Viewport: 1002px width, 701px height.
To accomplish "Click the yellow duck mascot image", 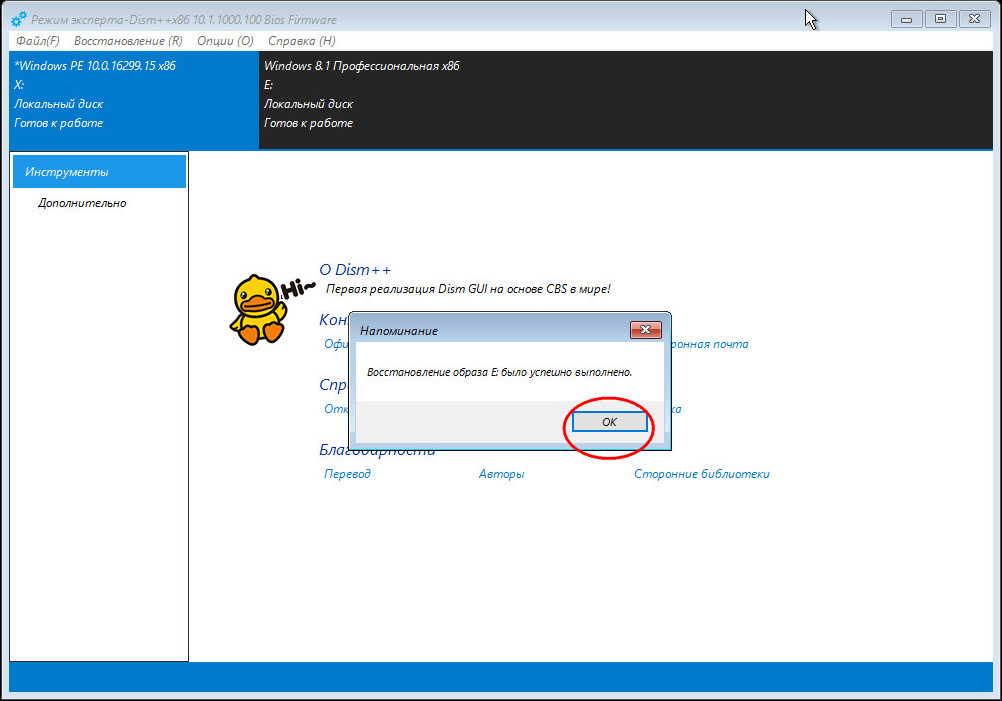I will [x=258, y=311].
